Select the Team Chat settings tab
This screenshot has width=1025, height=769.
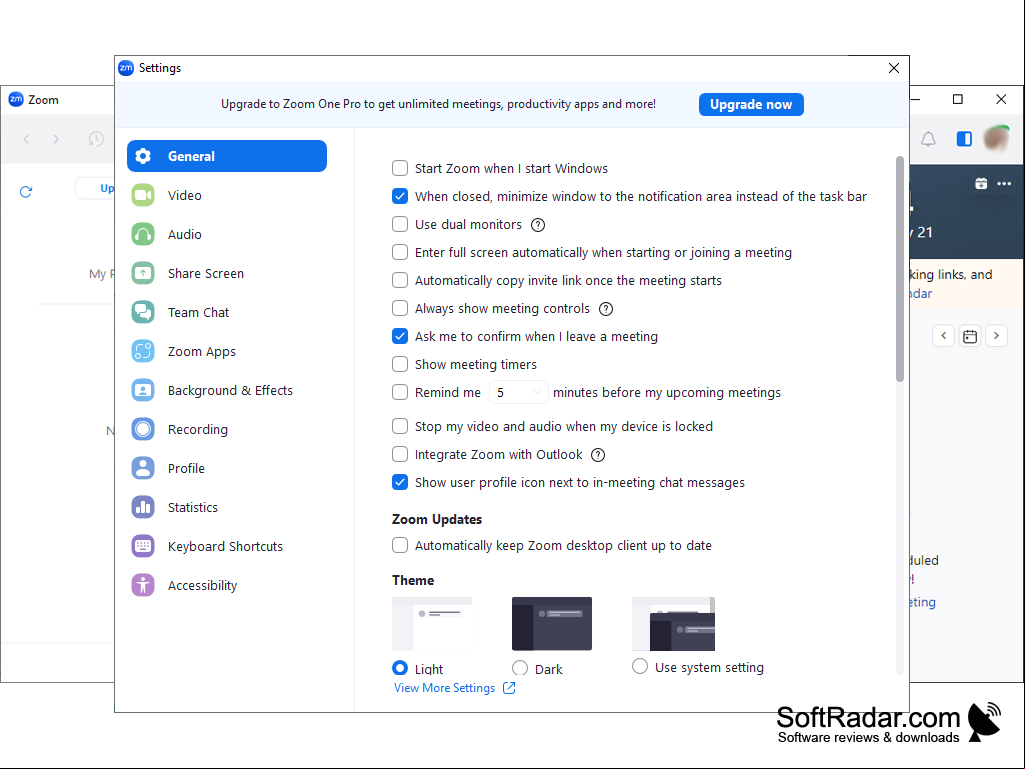pyautogui.click(x=227, y=313)
